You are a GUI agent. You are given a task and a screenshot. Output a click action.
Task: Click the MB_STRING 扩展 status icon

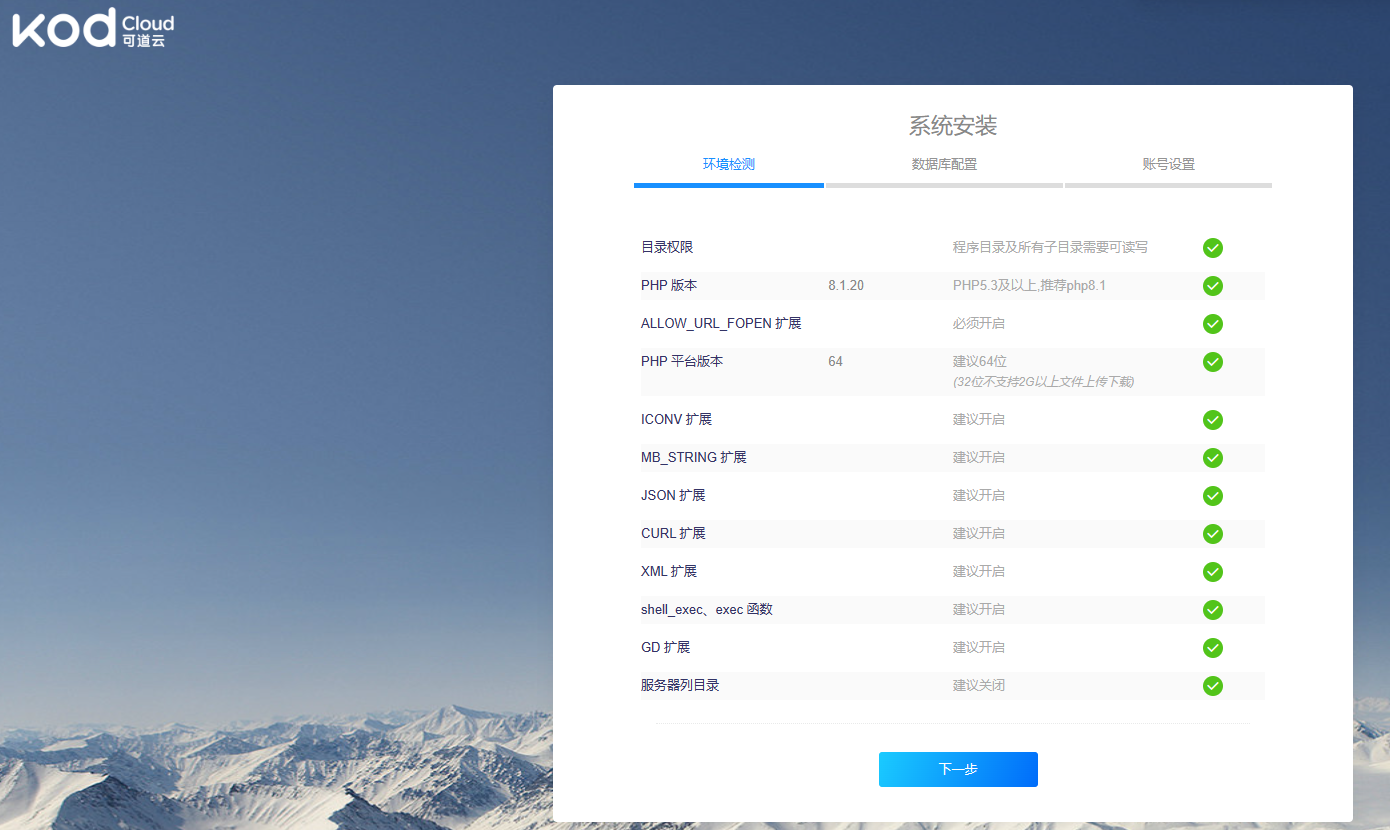click(x=1213, y=458)
